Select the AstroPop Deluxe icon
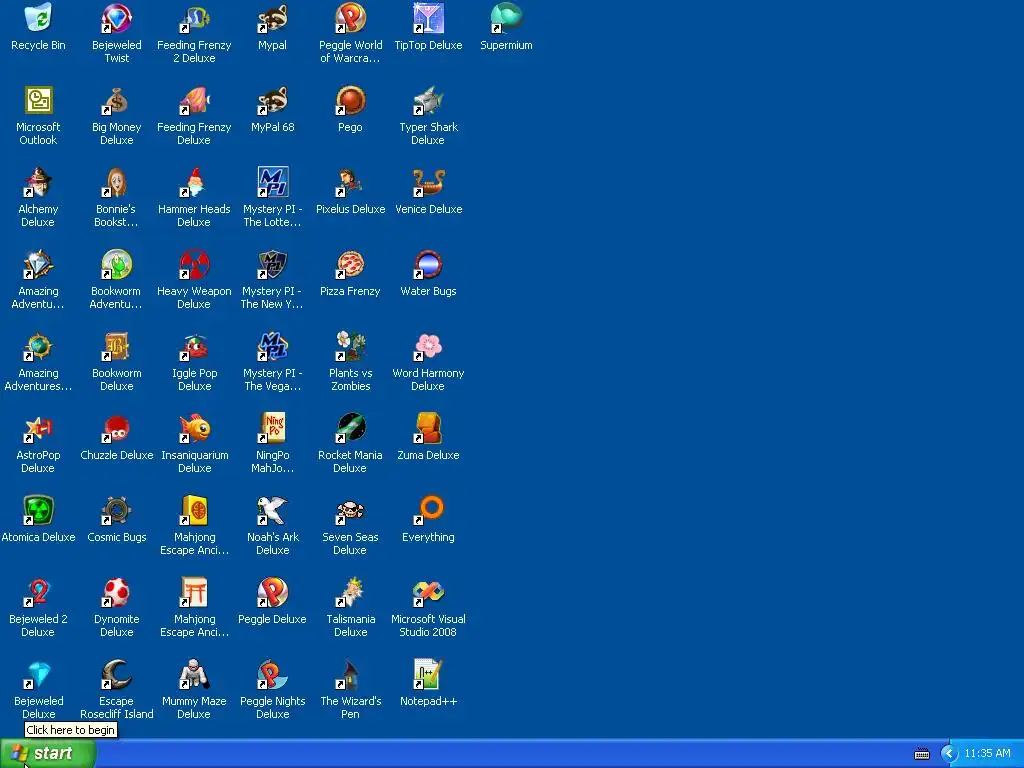The image size is (1024, 768). pos(38,428)
